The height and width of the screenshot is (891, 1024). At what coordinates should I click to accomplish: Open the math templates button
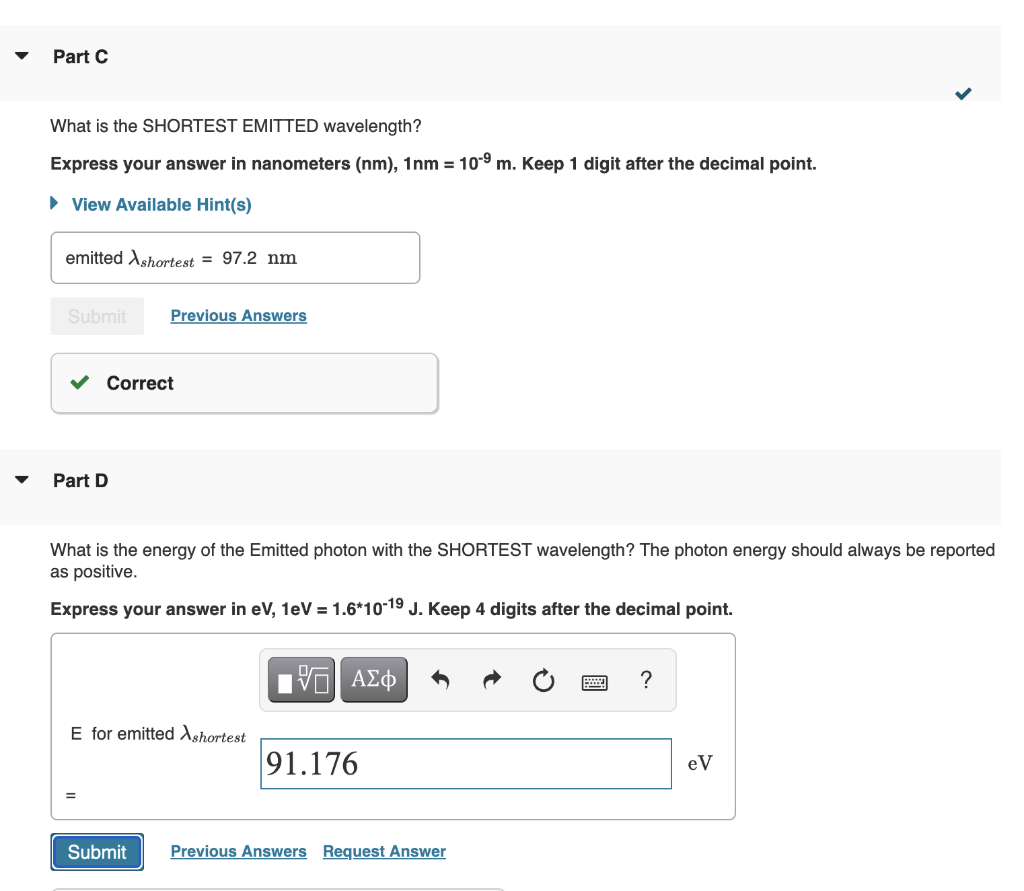(x=301, y=680)
